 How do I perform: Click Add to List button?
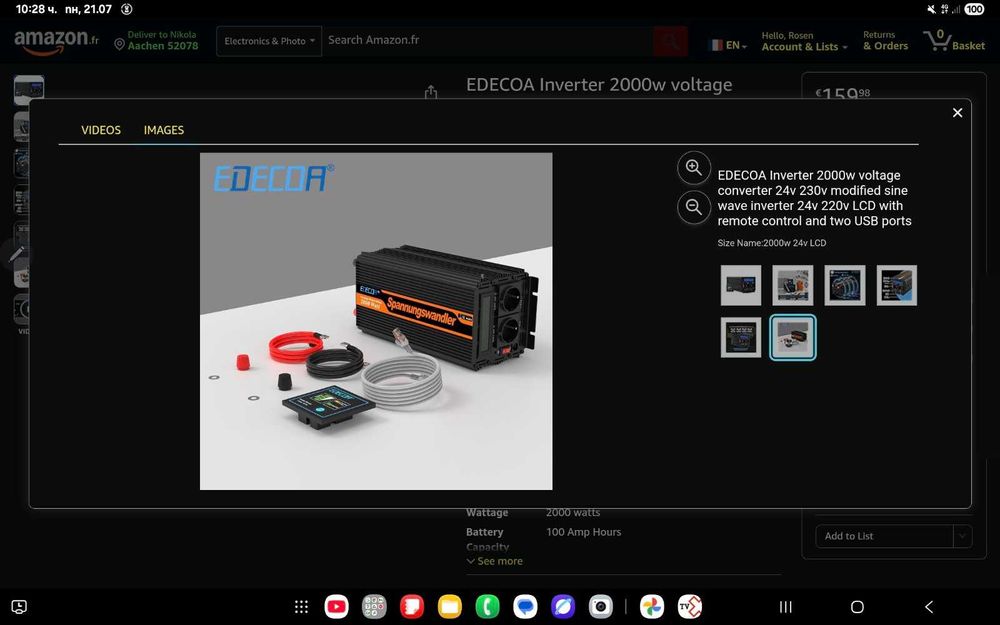(x=885, y=536)
